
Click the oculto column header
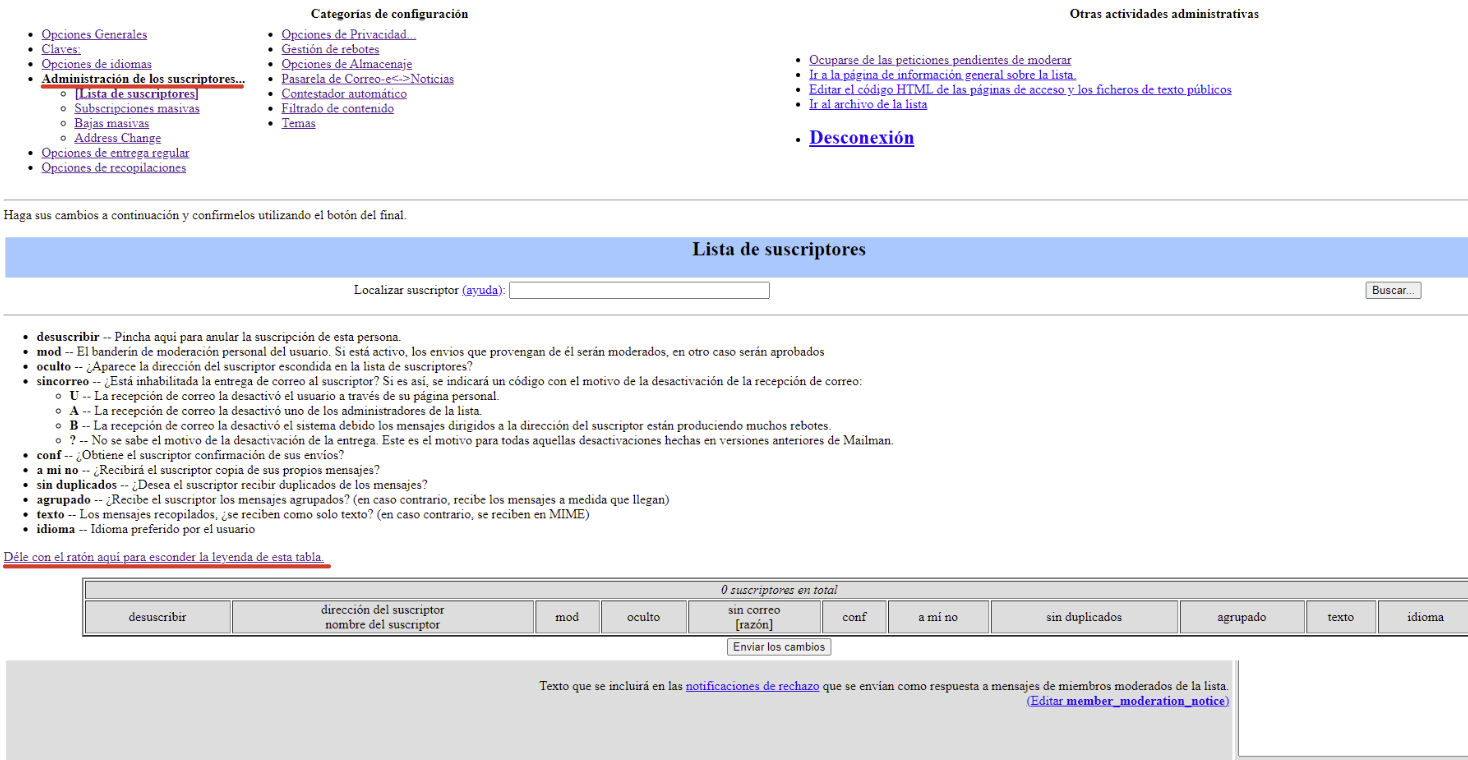(644, 617)
